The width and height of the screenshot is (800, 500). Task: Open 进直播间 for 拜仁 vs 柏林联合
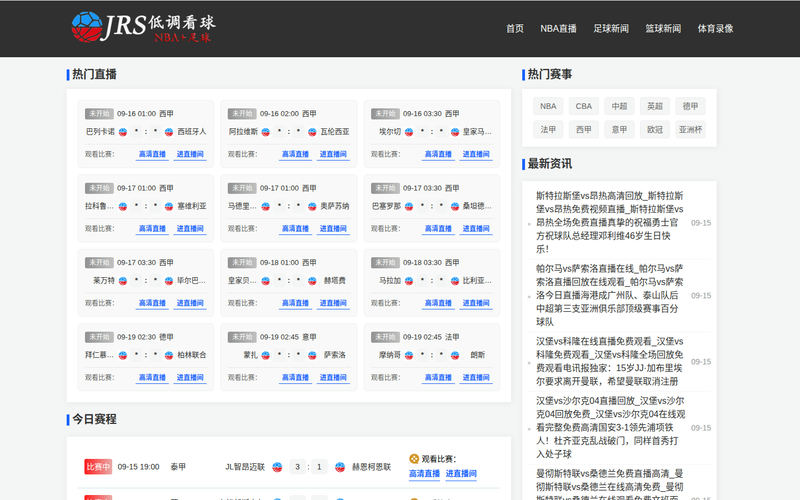pos(190,378)
